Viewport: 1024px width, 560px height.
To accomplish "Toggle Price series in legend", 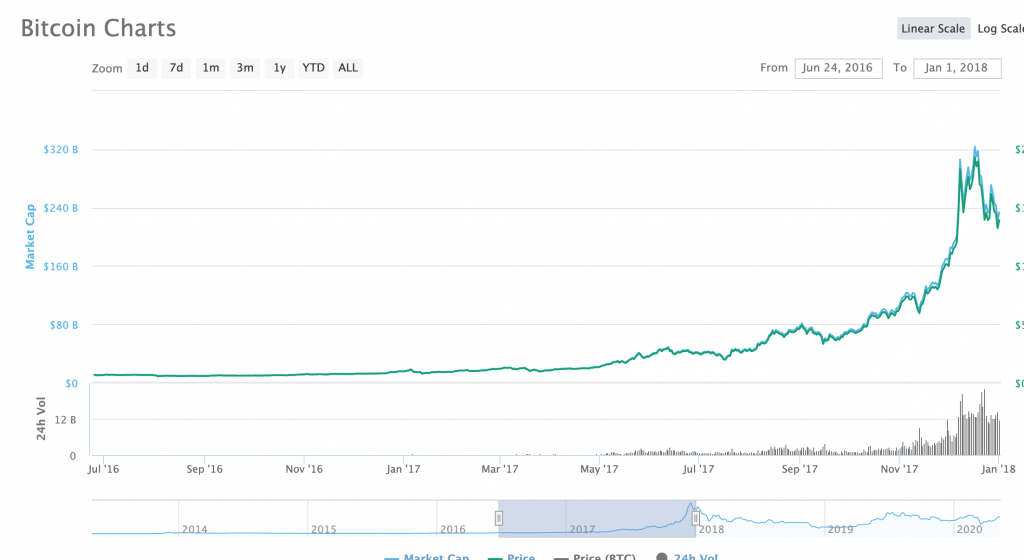I will (x=511, y=557).
